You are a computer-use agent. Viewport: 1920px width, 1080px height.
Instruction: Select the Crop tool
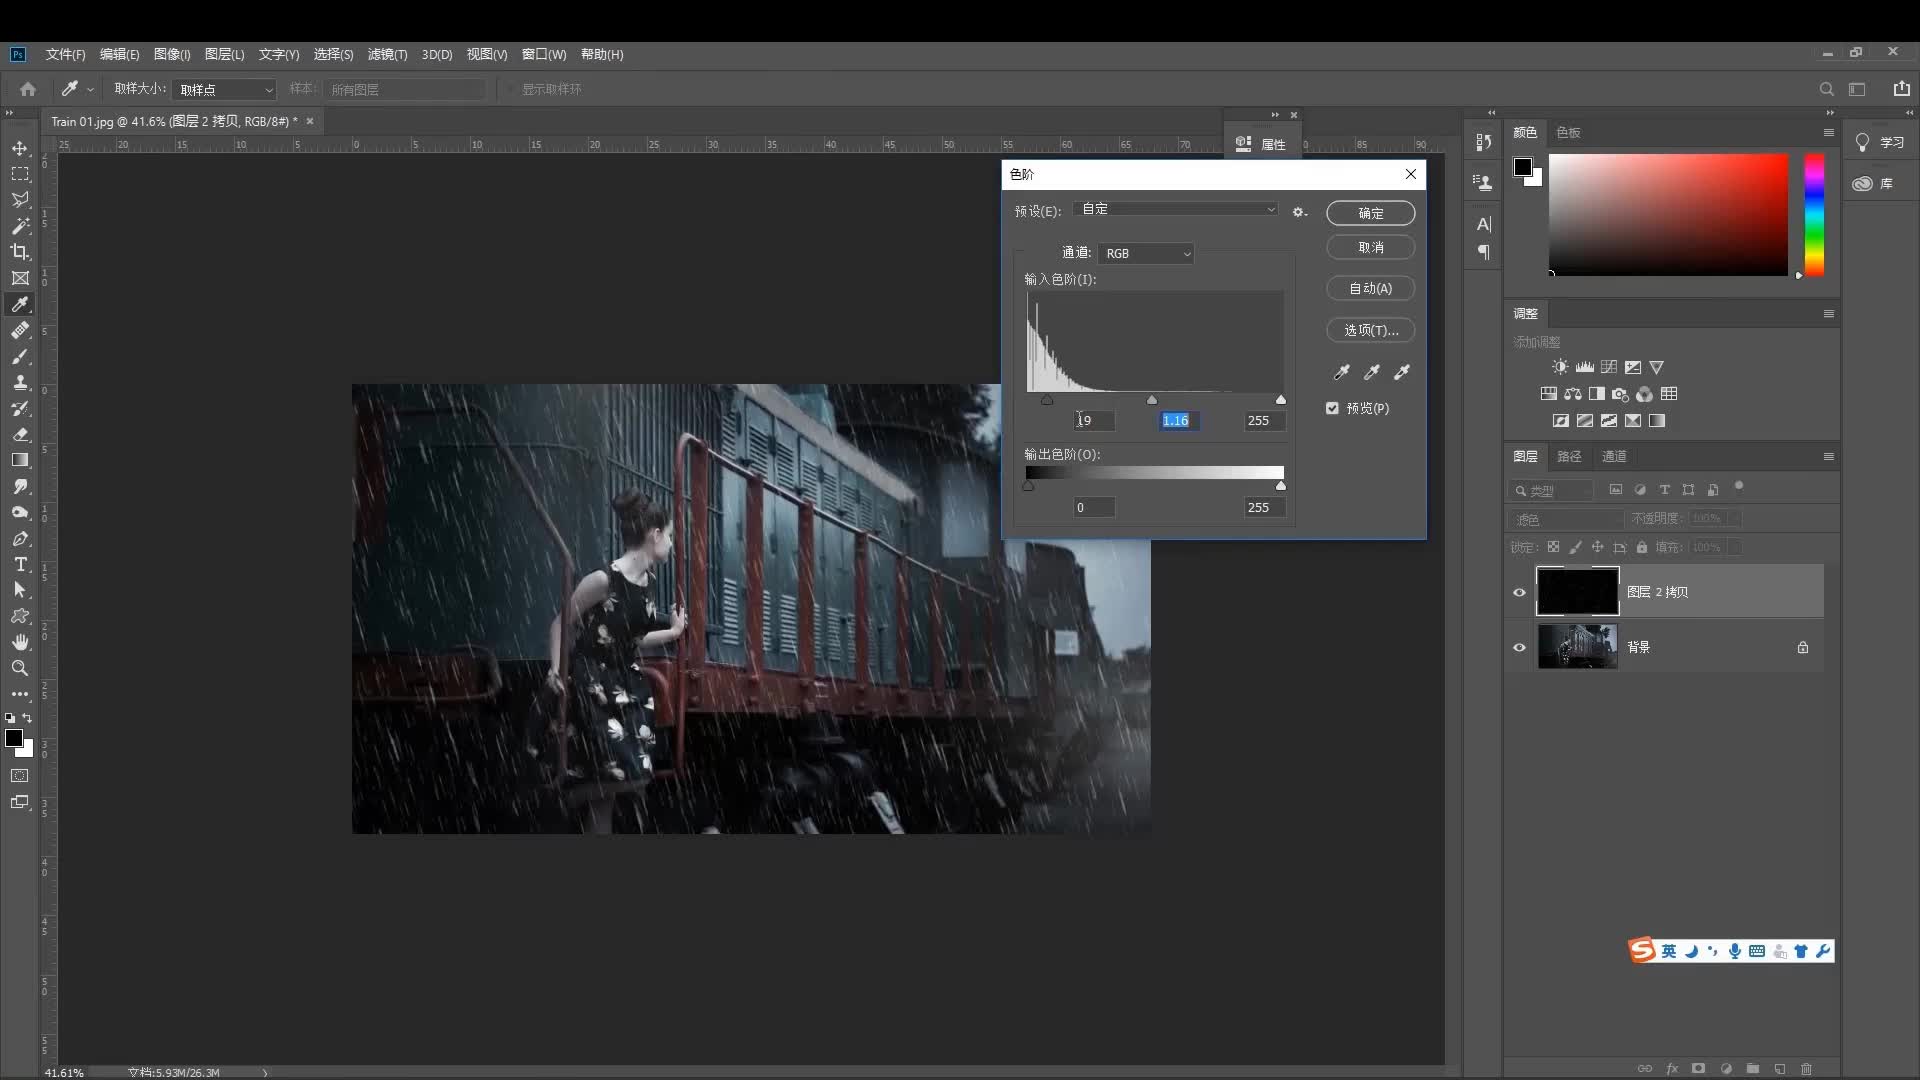coord(20,252)
